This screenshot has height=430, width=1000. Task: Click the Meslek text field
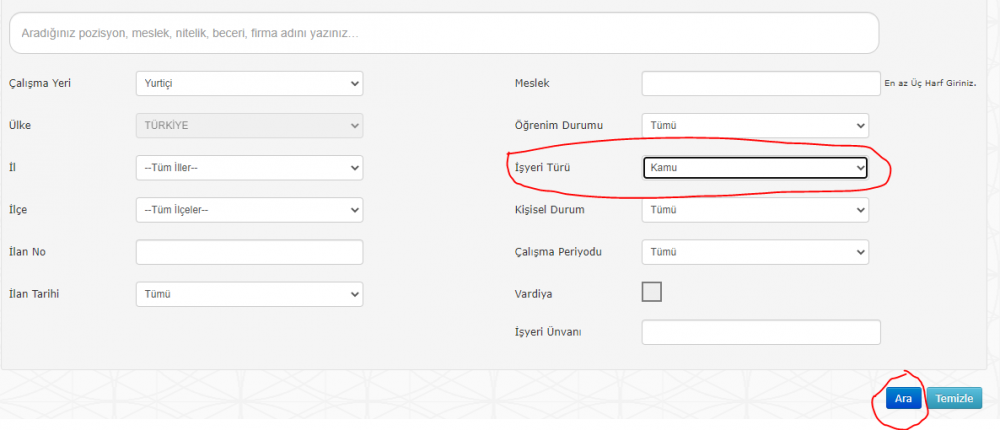click(760, 84)
